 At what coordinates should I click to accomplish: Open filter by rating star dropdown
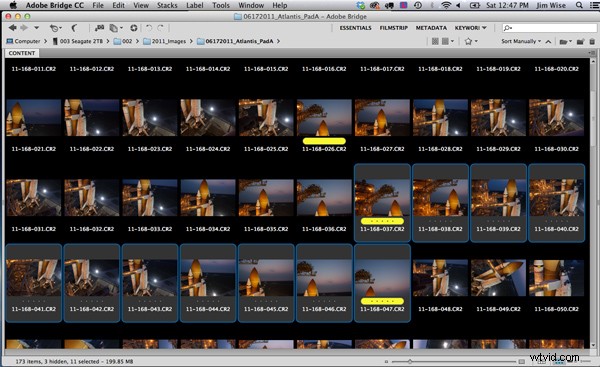(x=471, y=41)
